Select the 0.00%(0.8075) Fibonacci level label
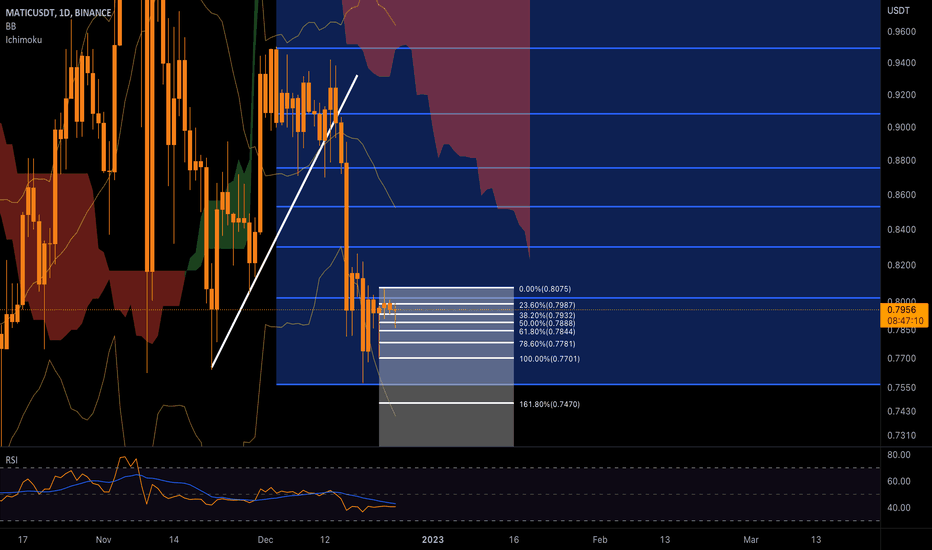The height and width of the screenshot is (550, 932). [544, 289]
